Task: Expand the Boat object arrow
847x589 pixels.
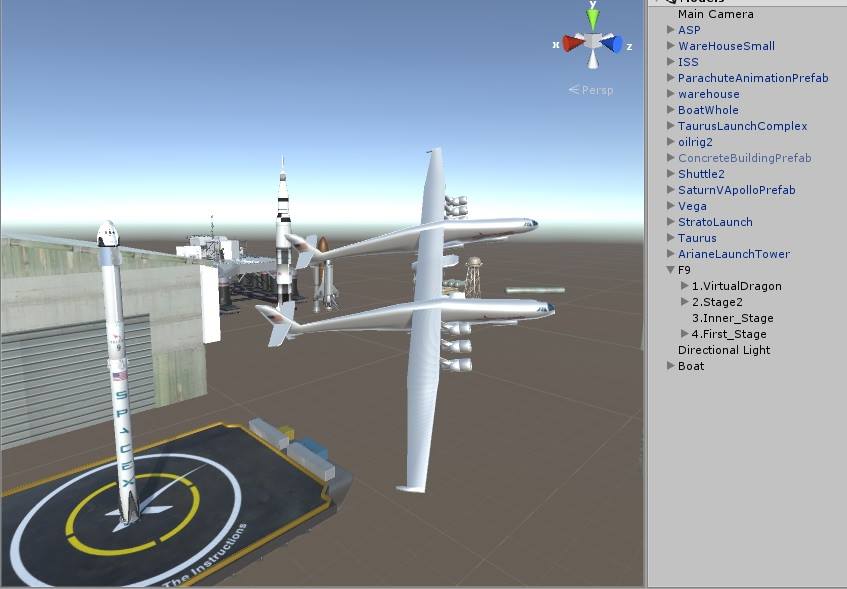Action: tap(670, 365)
